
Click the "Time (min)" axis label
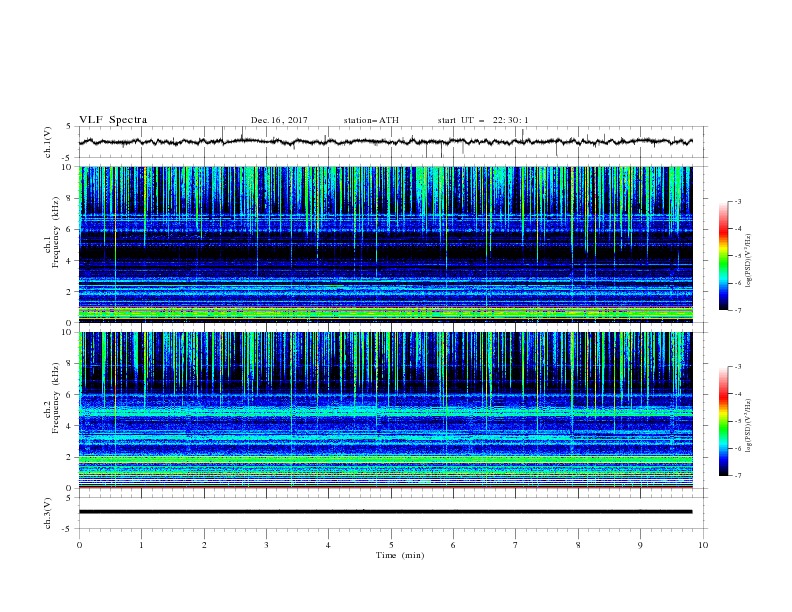pos(400,555)
